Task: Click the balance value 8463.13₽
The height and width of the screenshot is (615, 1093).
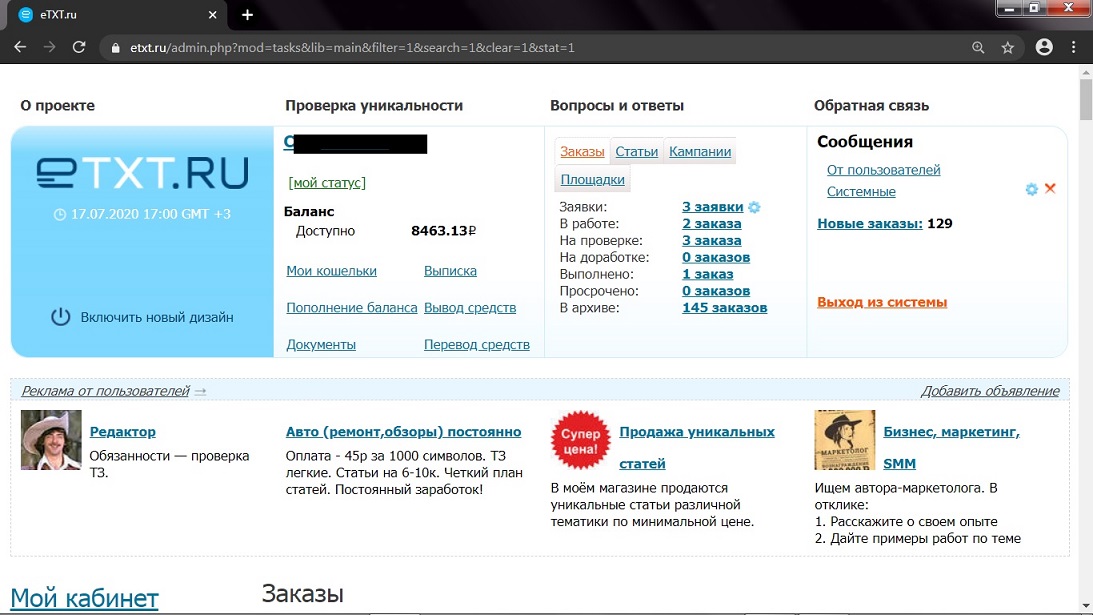Action: tap(443, 231)
